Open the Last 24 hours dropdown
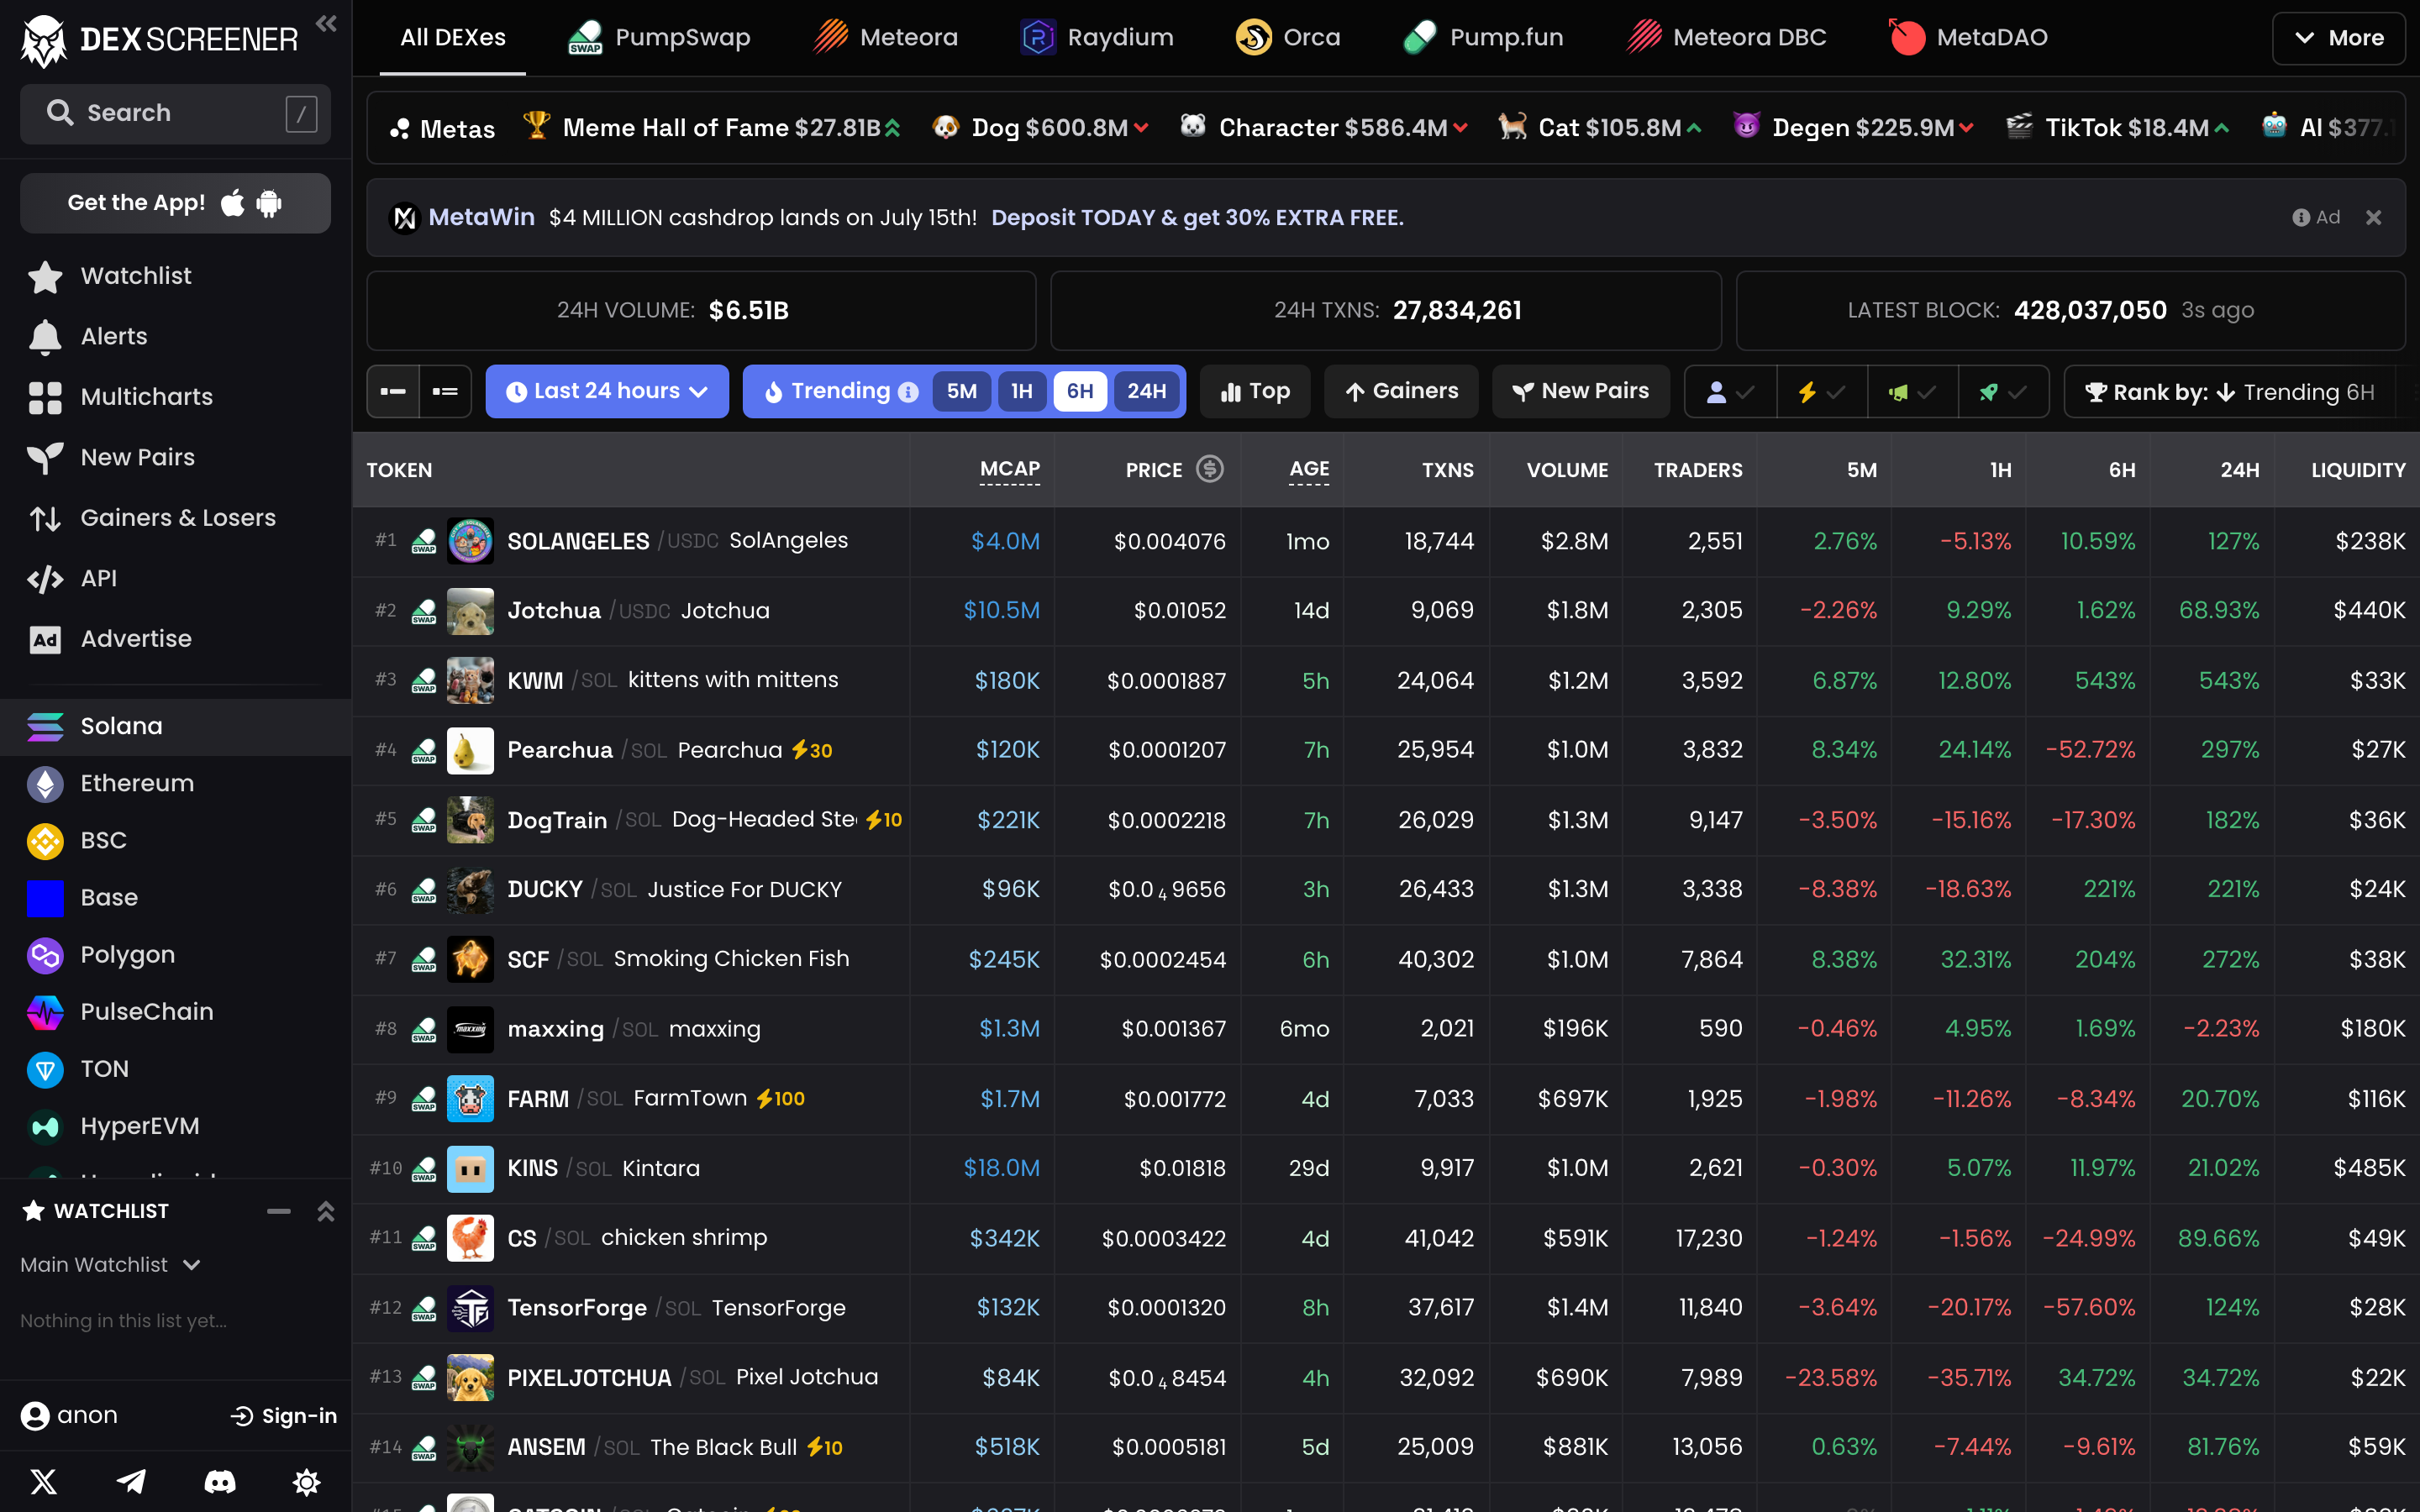The height and width of the screenshot is (1512, 2420). coord(607,392)
